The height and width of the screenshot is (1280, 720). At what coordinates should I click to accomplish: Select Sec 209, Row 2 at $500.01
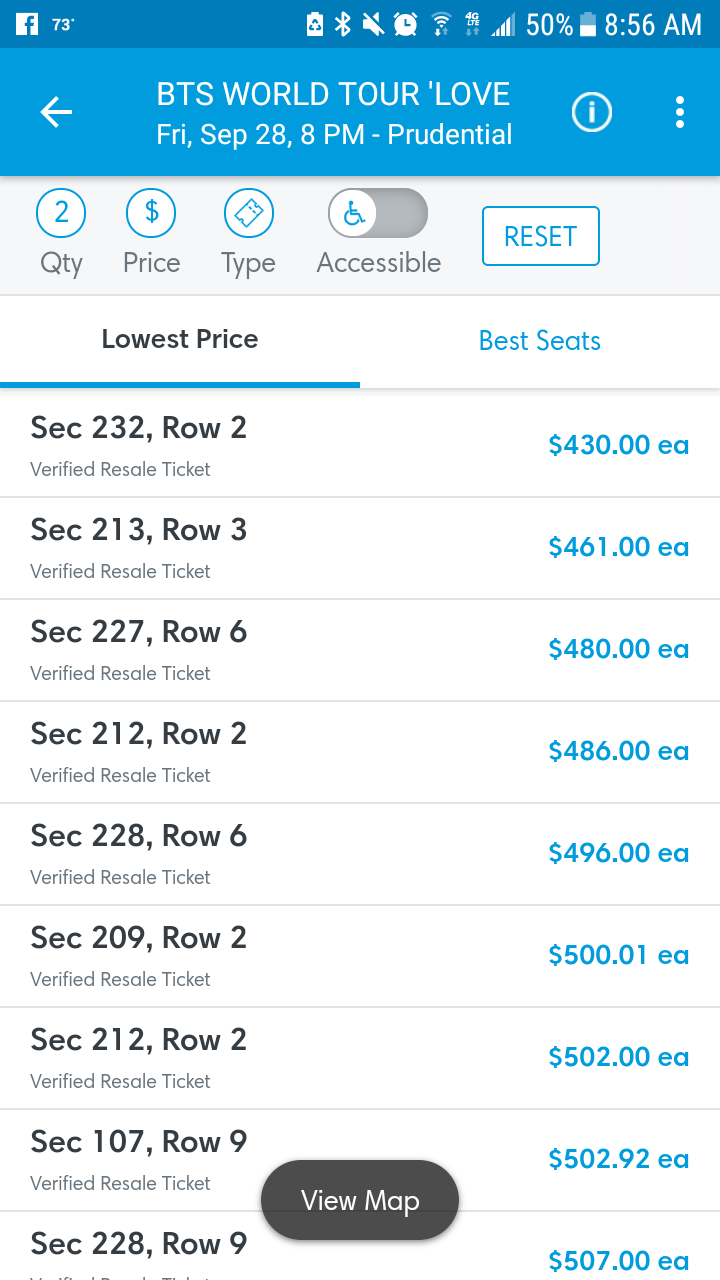(x=360, y=956)
